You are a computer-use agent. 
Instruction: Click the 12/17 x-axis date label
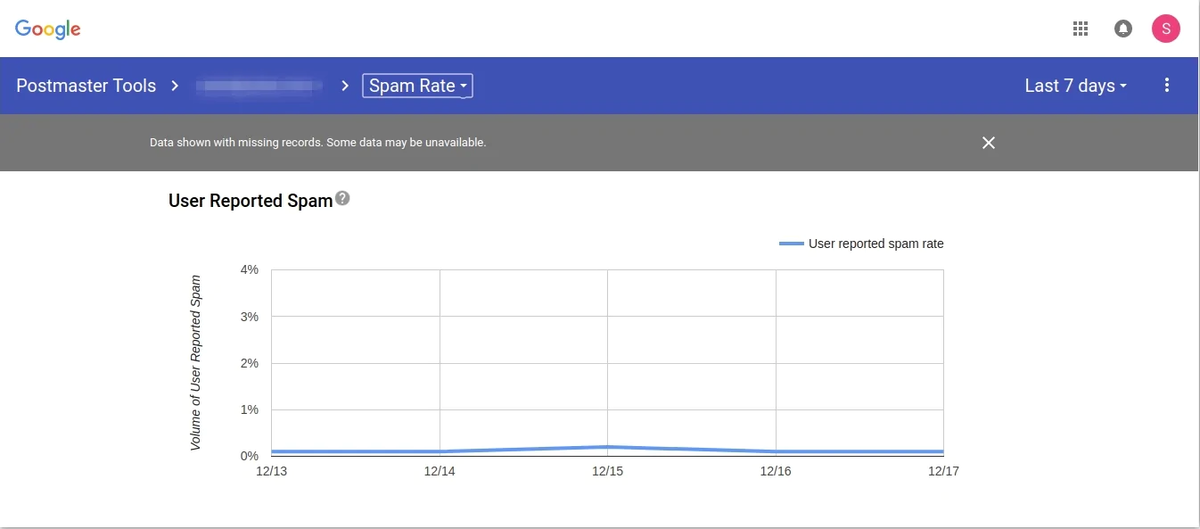pyautogui.click(x=943, y=471)
